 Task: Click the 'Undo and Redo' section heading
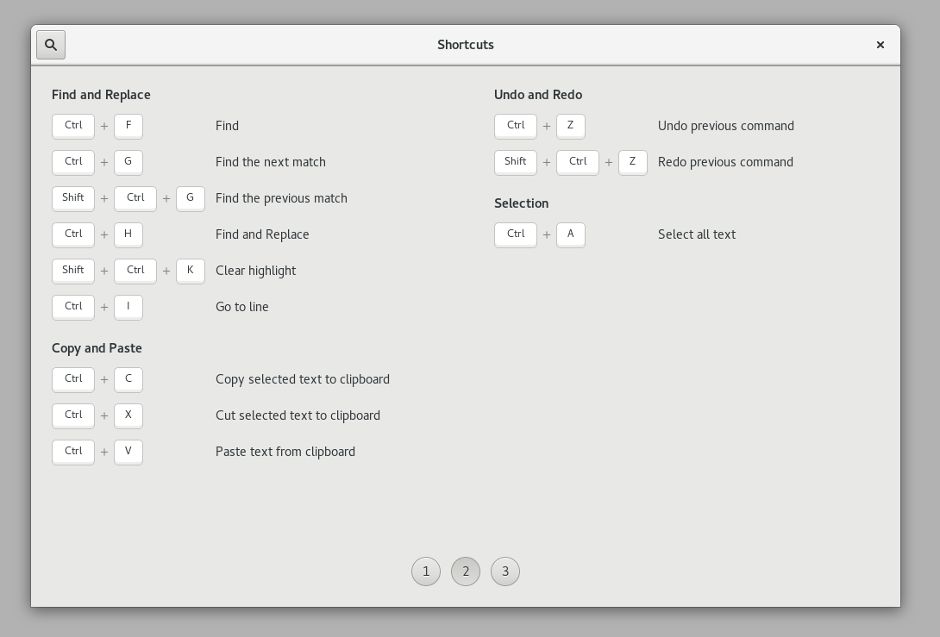point(538,95)
